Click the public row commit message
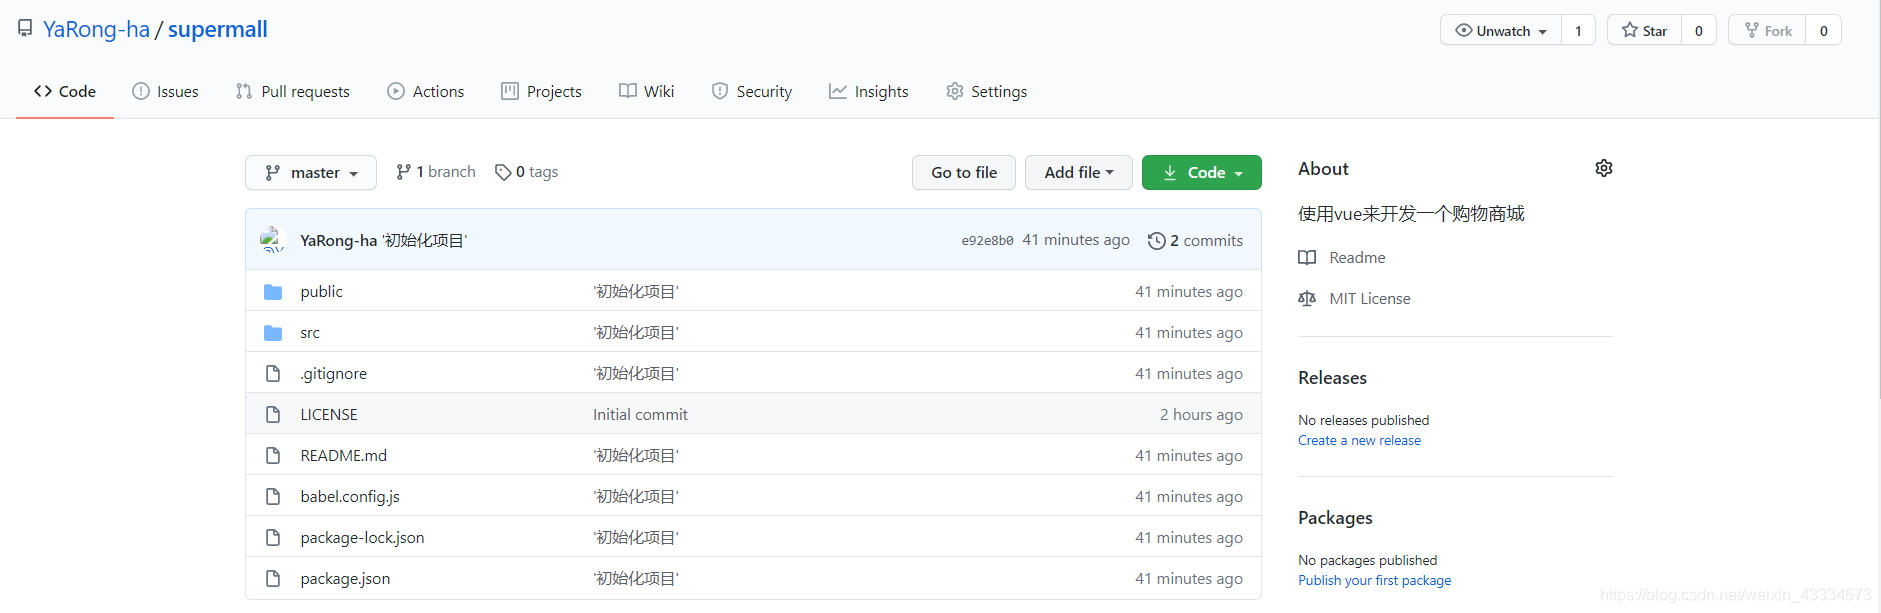The width and height of the screenshot is (1881, 613). point(636,291)
